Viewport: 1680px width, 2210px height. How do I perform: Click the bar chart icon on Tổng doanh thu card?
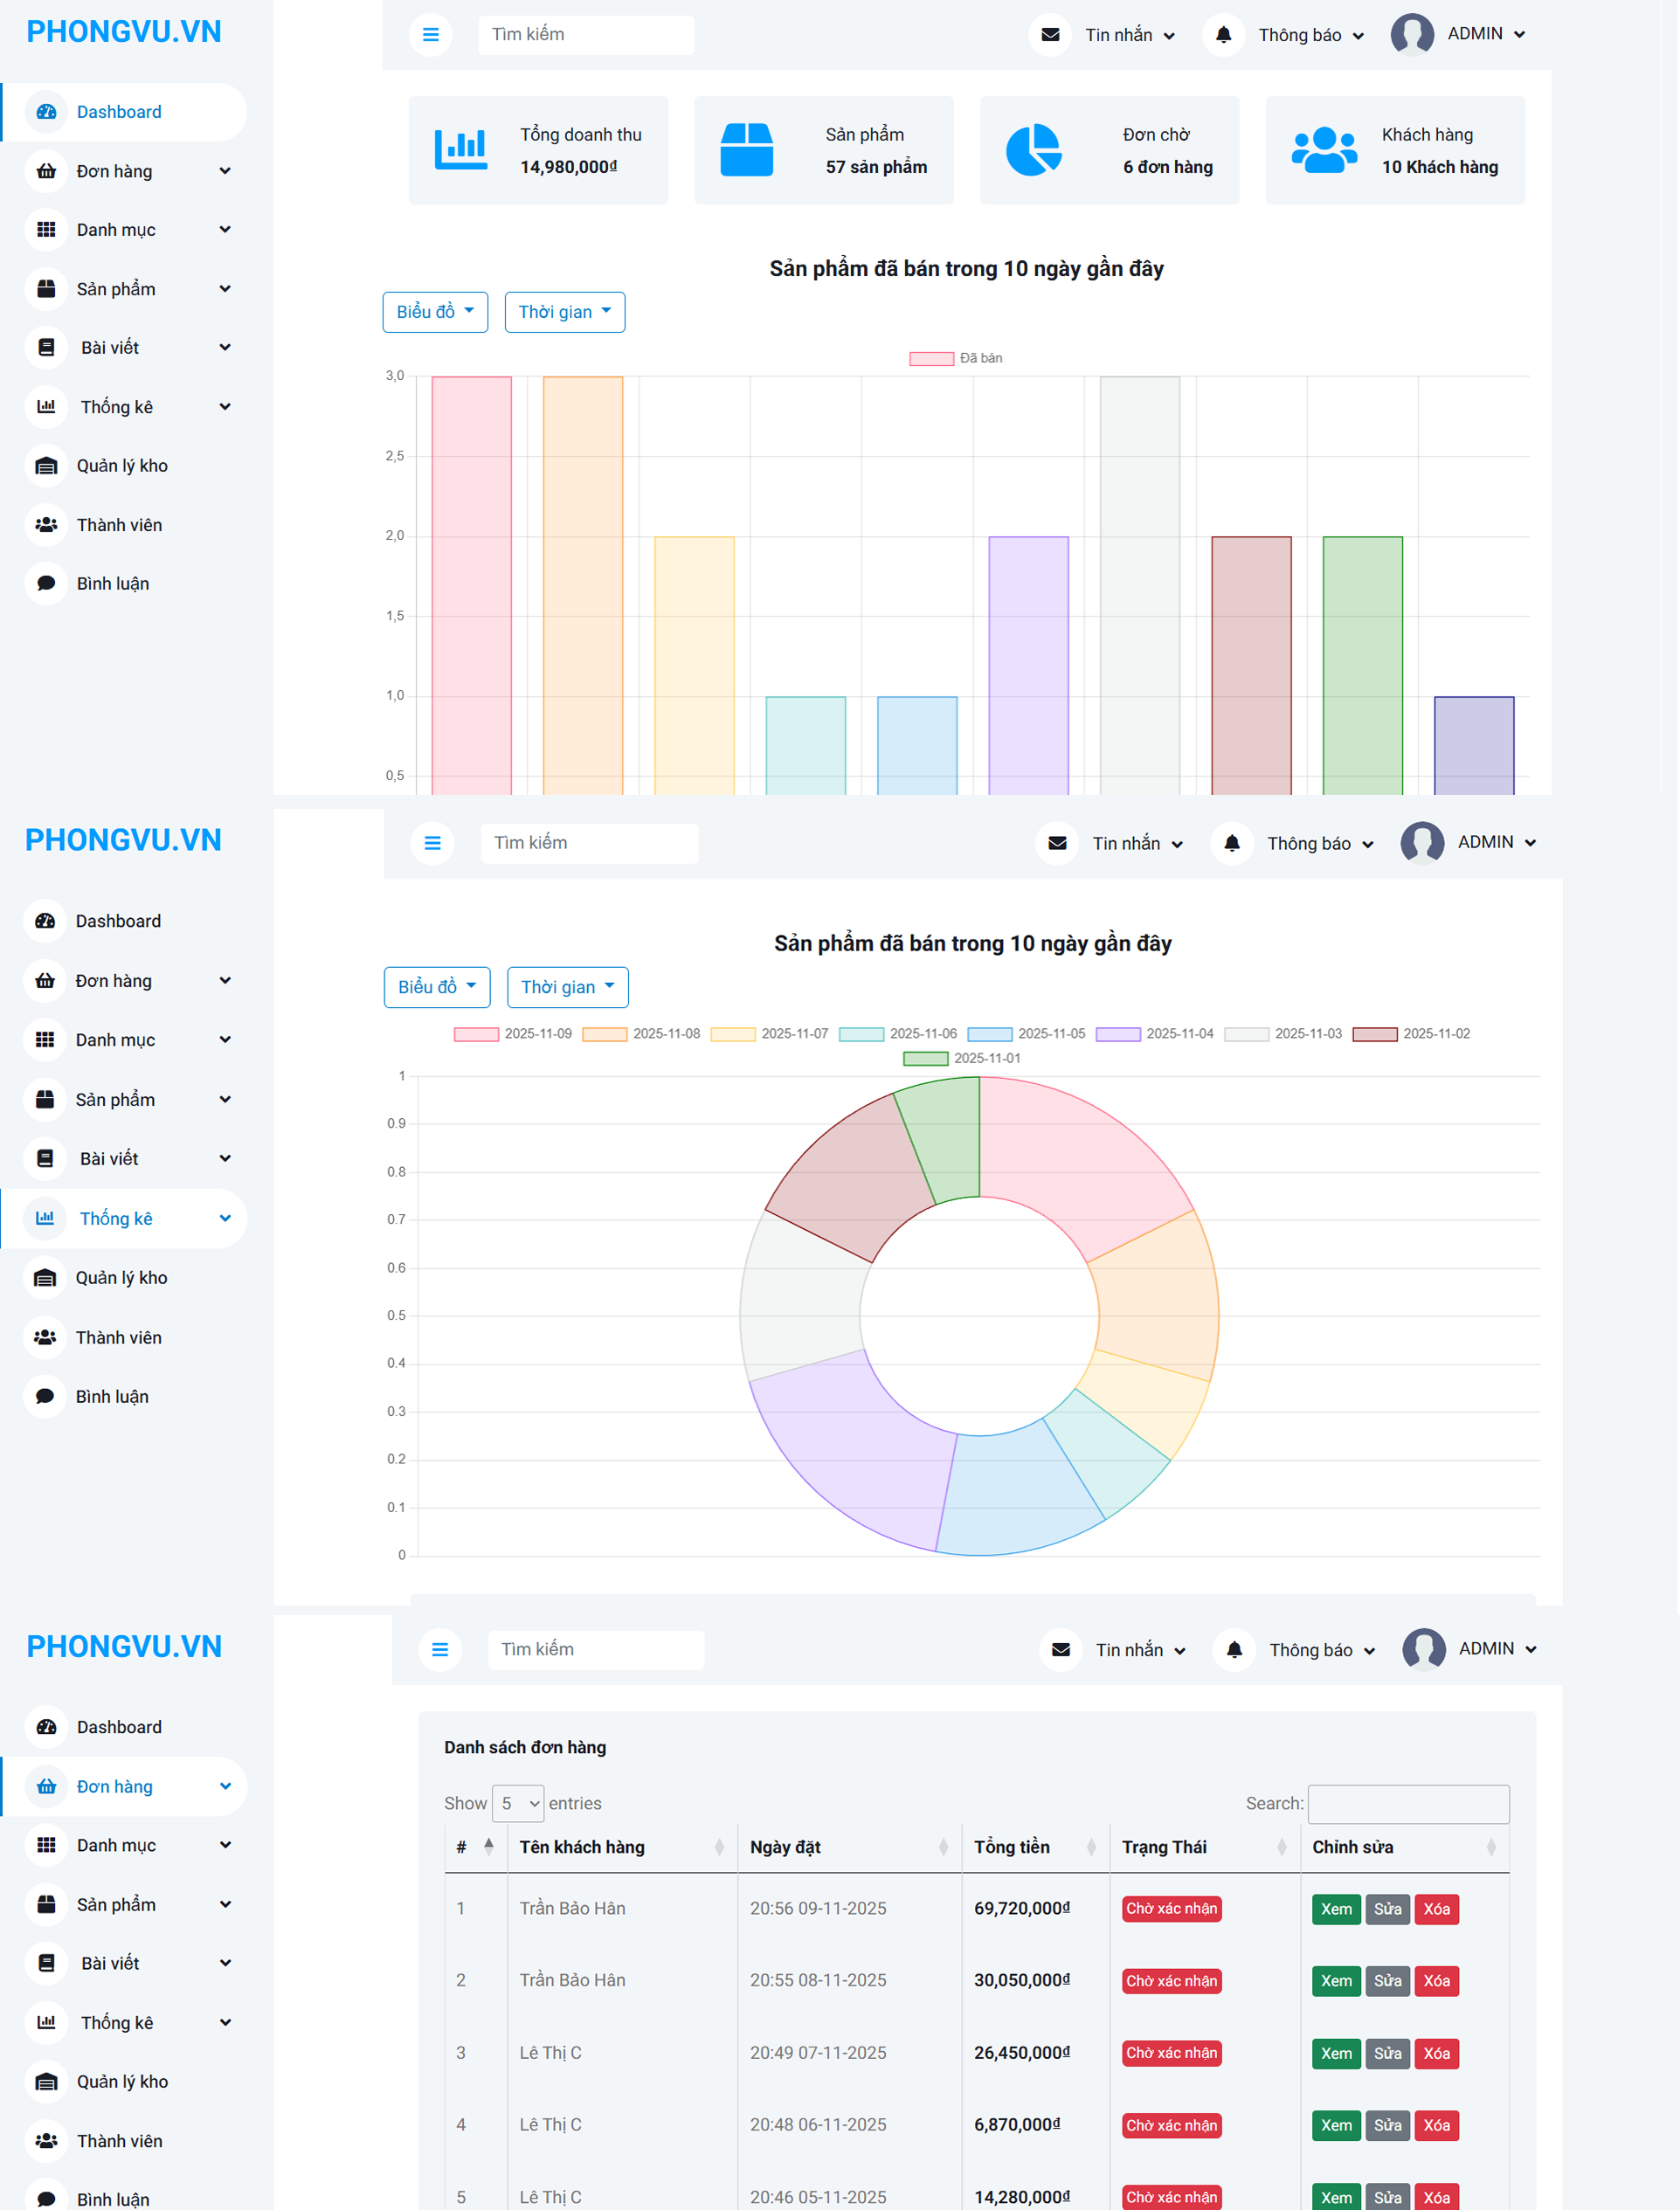[461, 149]
